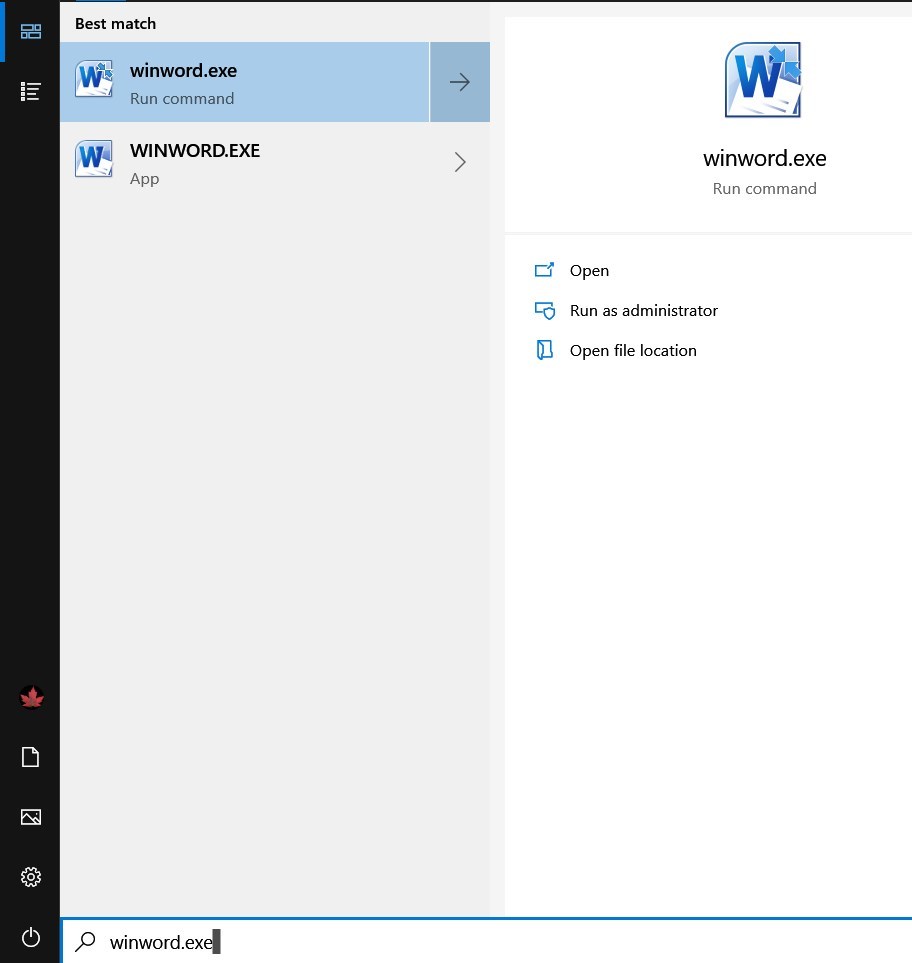Viewport: 912px width, 963px height.
Task: Open Settings gear icon
Action: [31, 876]
